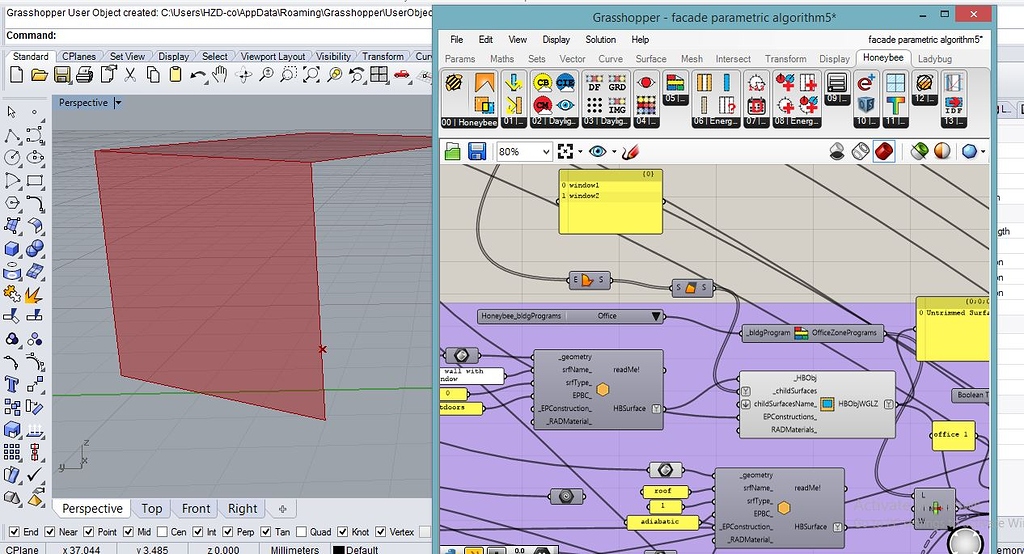The height and width of the screenshot is (554, 1024).
Task: Select the Explode tool in sidebar
Action: [33, 295]
